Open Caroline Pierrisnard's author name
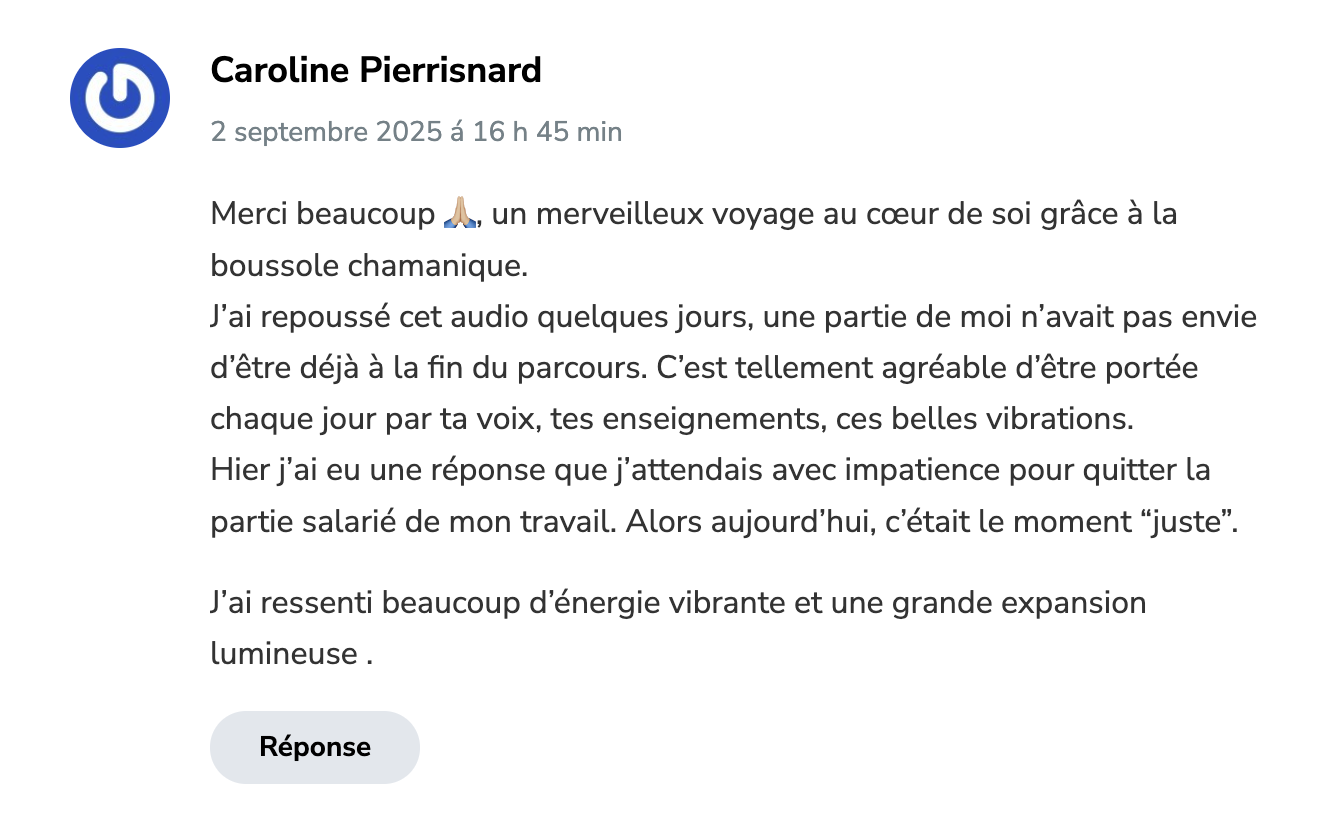Viewport: 1330px width, 822px height. click(376, 70)
